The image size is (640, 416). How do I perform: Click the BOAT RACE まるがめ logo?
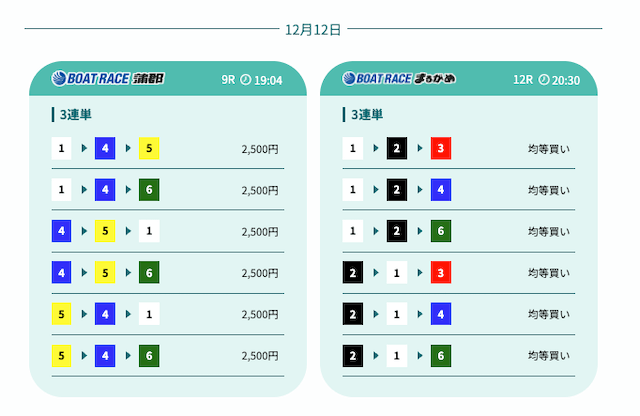[399, 79]
